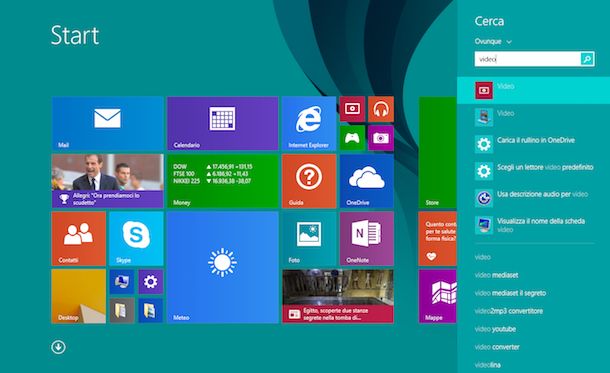Open the grey folder small tile
The height and width of the screenshot is (373, 610).
click(122, 310)
